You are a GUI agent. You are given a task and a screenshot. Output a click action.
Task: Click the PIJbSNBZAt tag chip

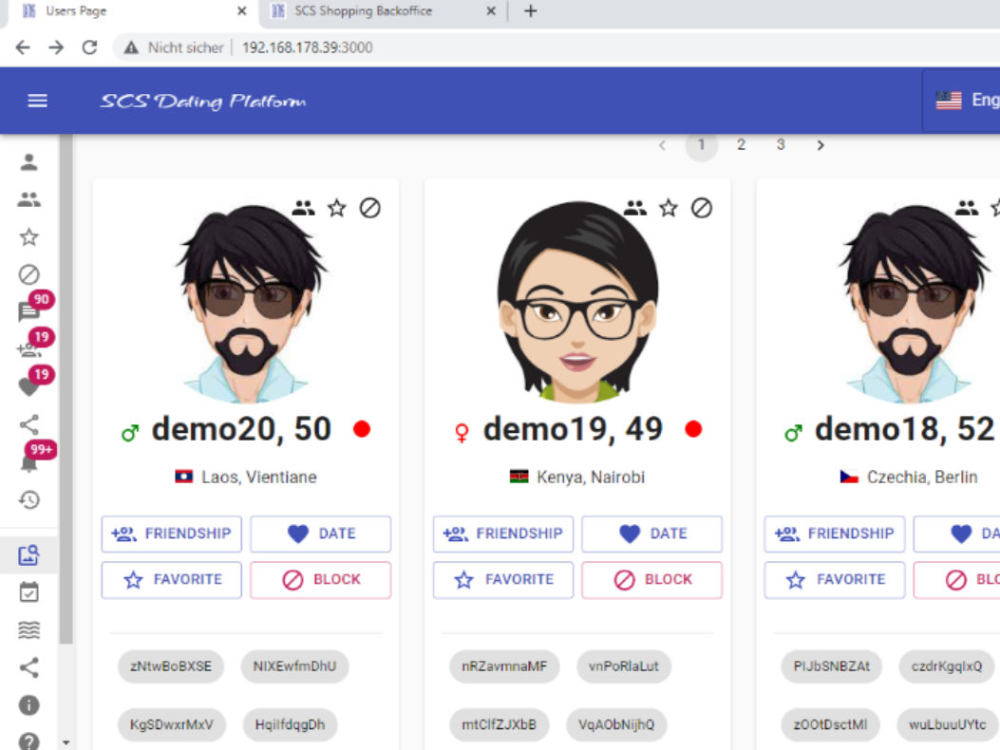[x=832, y=666]
